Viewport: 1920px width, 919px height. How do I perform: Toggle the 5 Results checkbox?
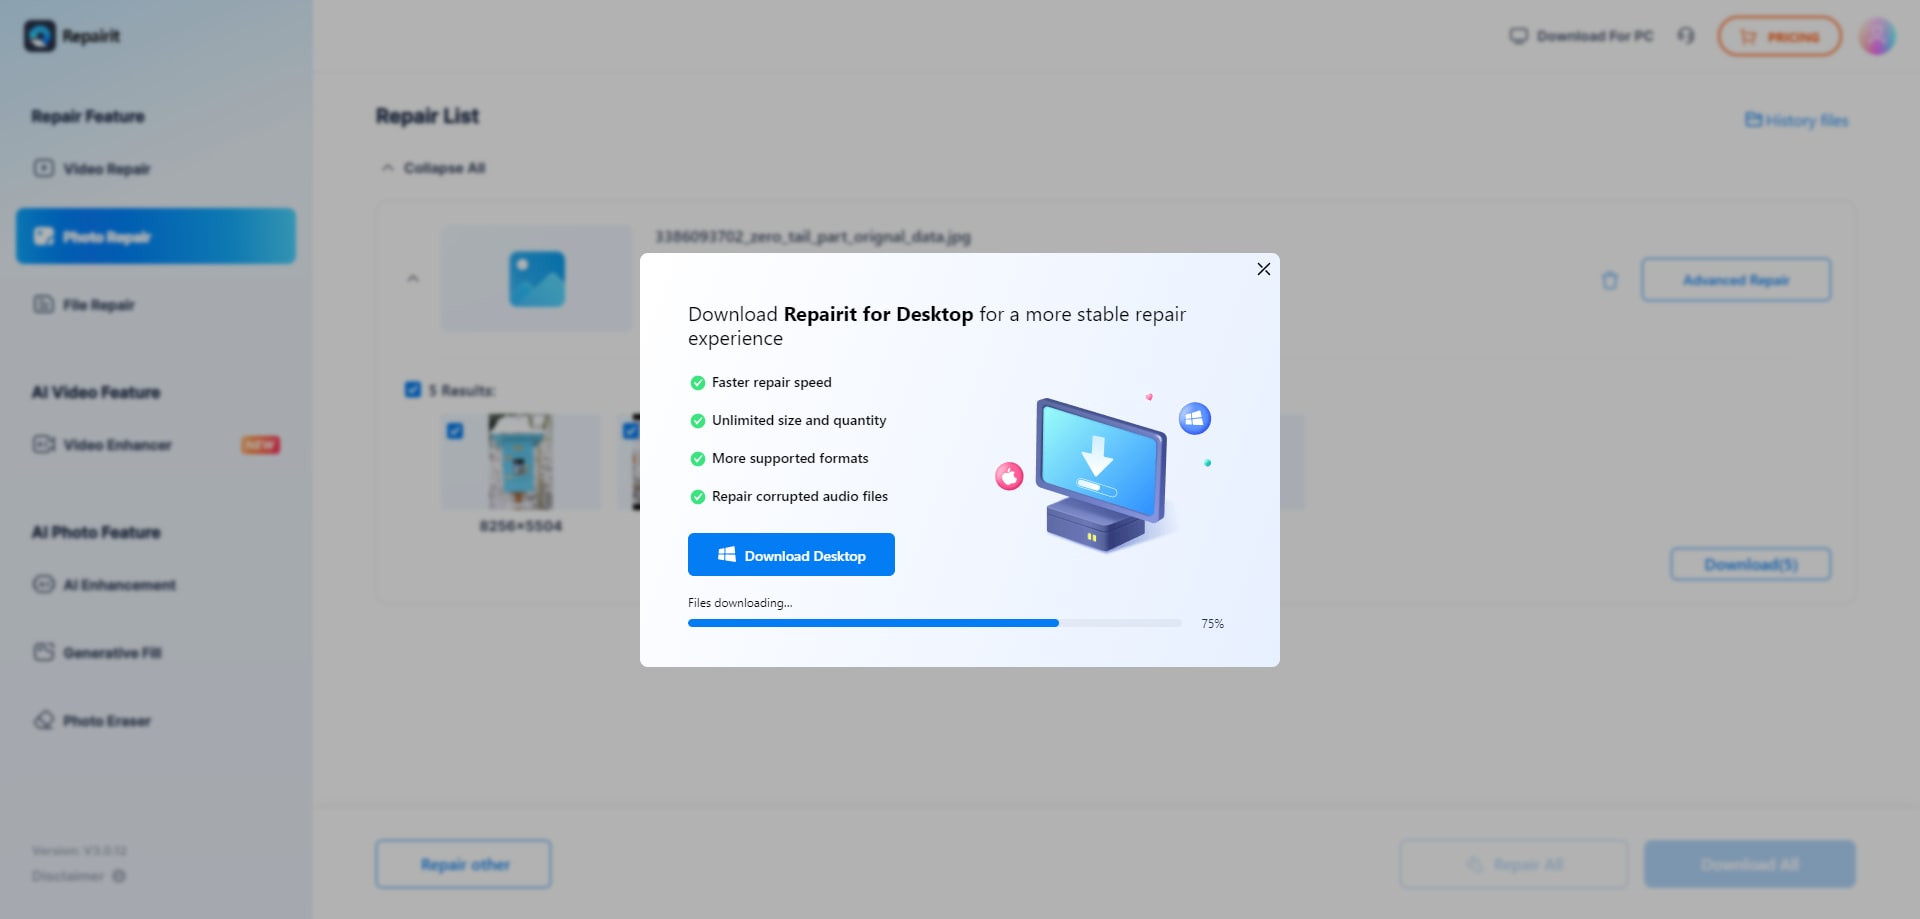click(x=412, y=389)
